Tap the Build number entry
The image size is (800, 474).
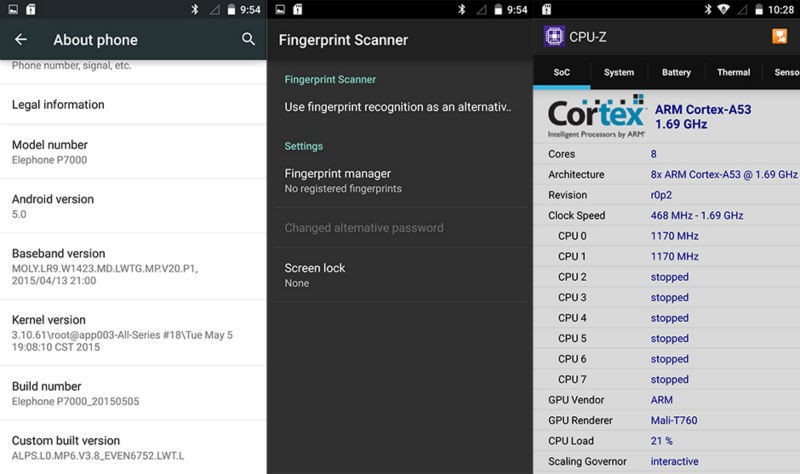133,393
